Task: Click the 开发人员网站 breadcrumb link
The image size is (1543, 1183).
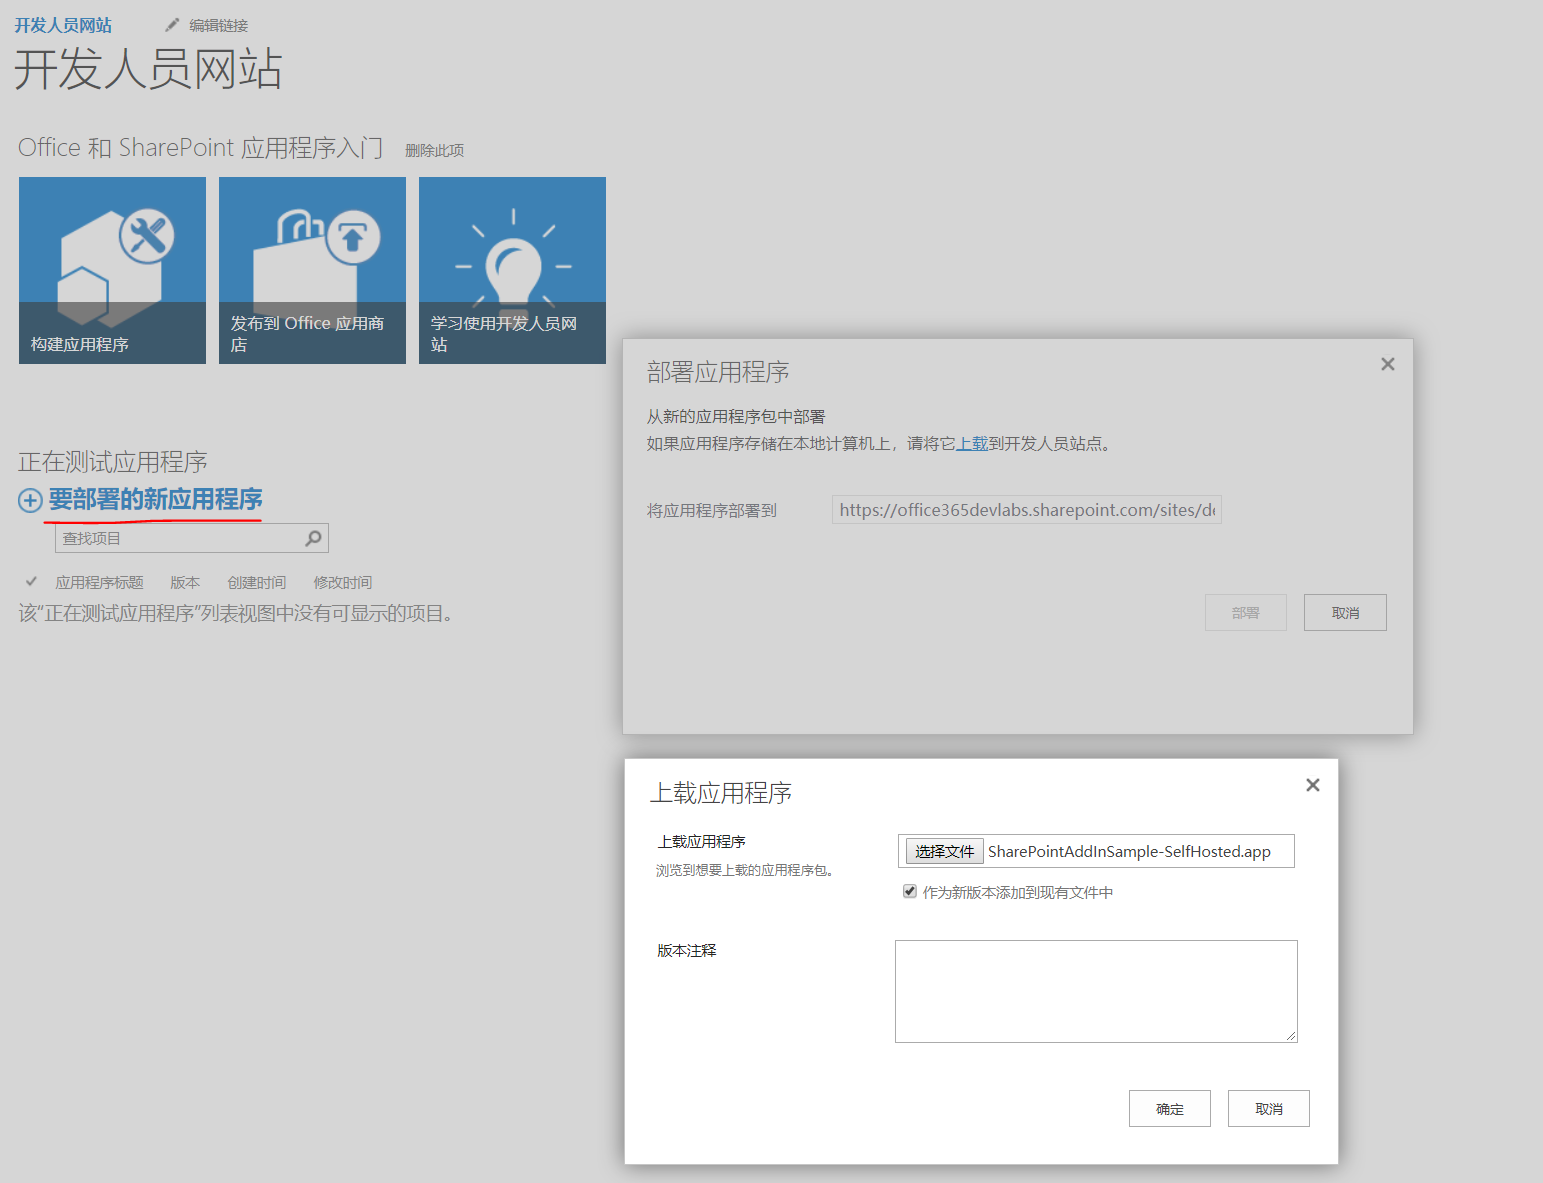Action: tap(63, 24)
